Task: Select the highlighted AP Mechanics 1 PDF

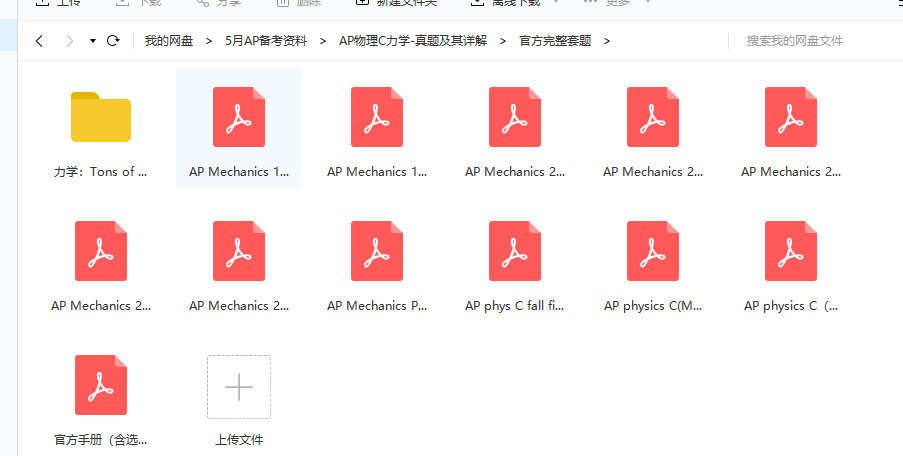Action: pos(239,128)
